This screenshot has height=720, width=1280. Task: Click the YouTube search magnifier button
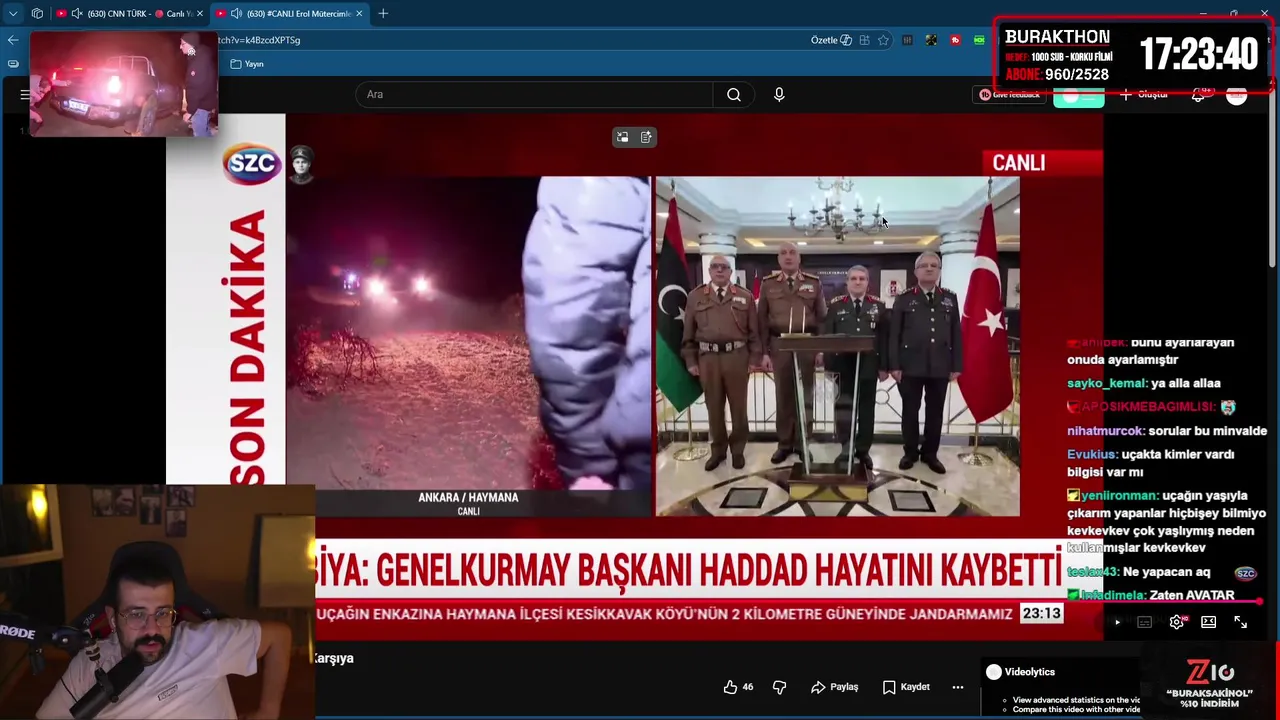(x=734, y=95)
